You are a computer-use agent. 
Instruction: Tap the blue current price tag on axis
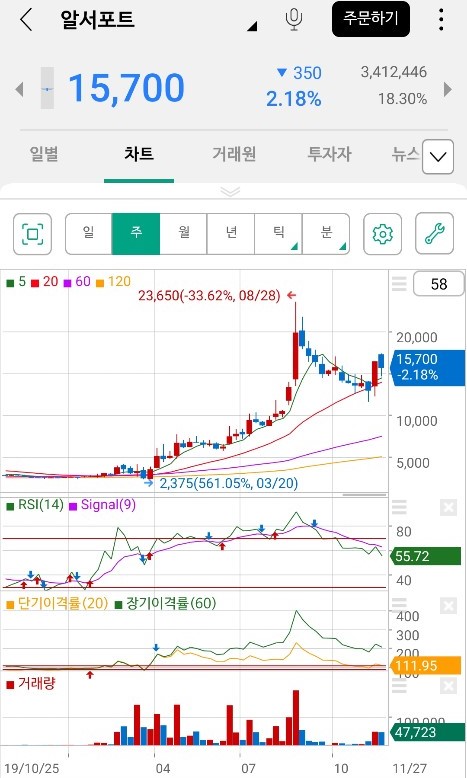click(x=427, y=367)
